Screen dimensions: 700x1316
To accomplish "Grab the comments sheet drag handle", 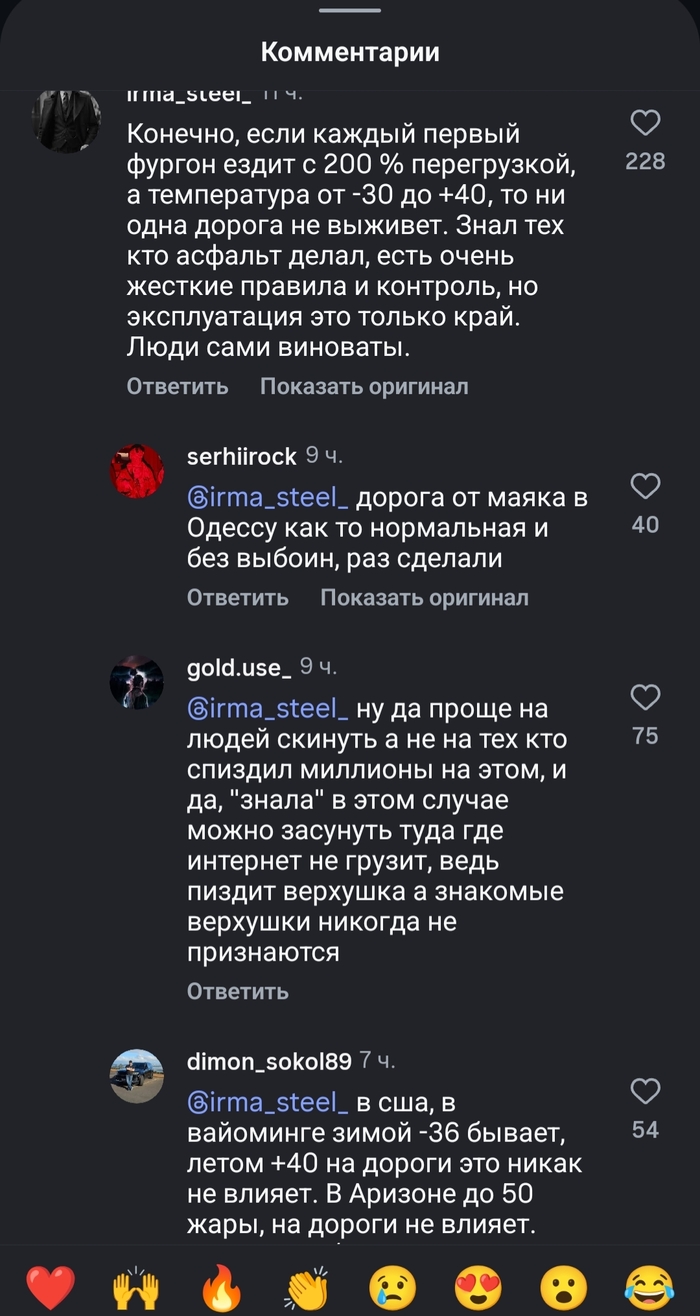I will point(350,10).
